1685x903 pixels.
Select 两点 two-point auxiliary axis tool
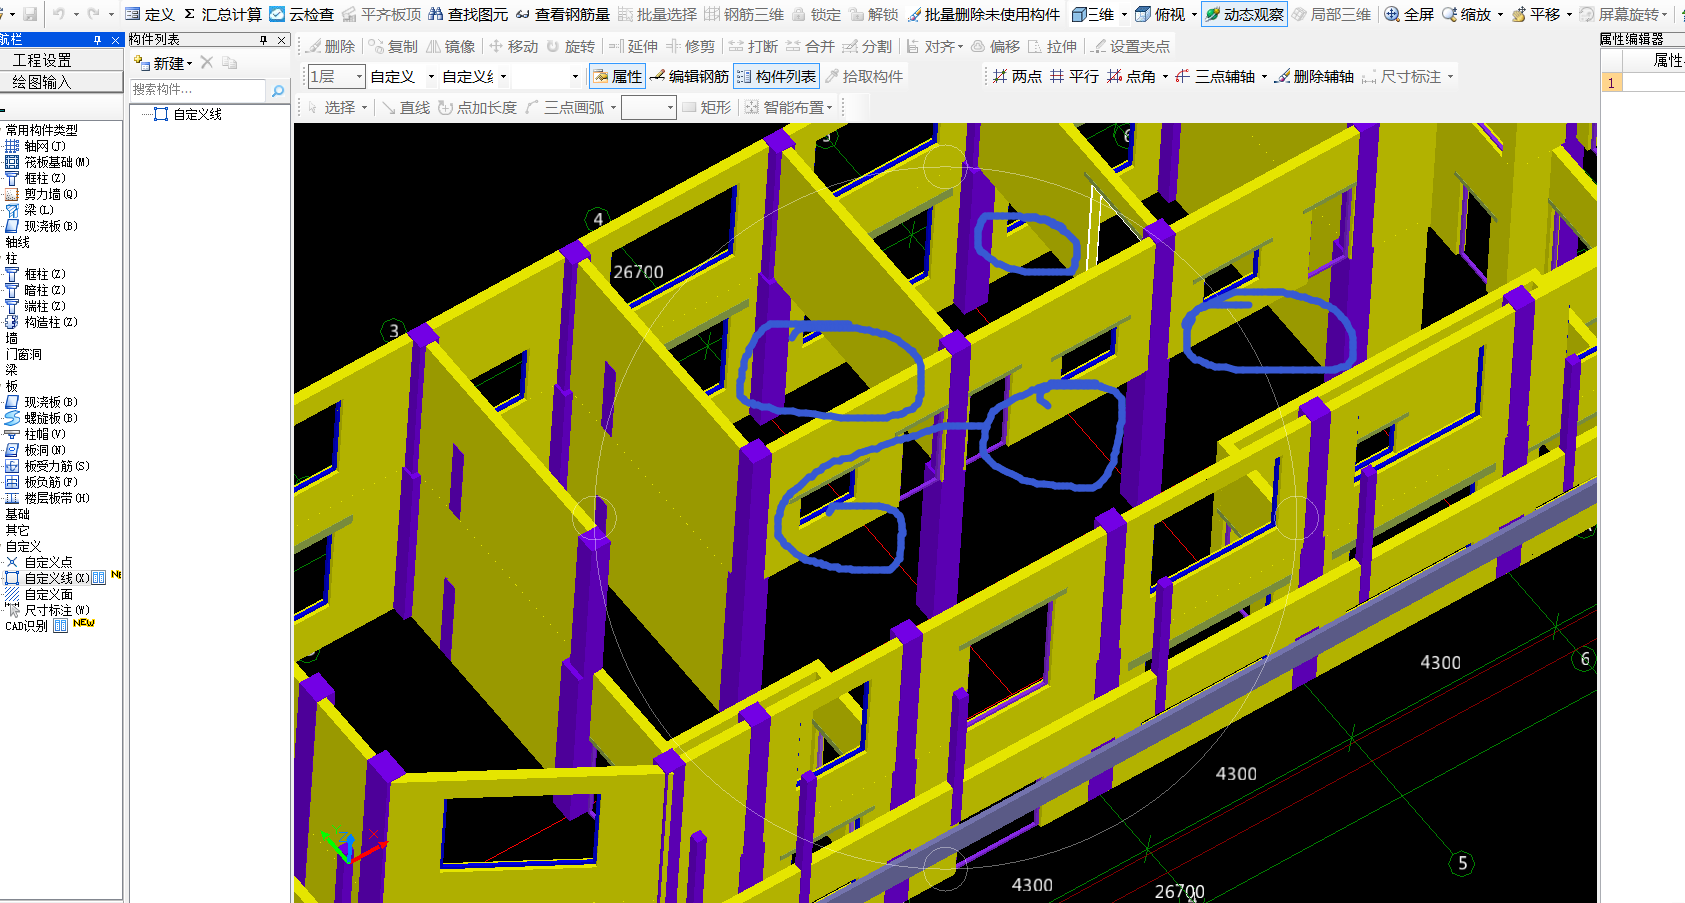click(1017, 76)
